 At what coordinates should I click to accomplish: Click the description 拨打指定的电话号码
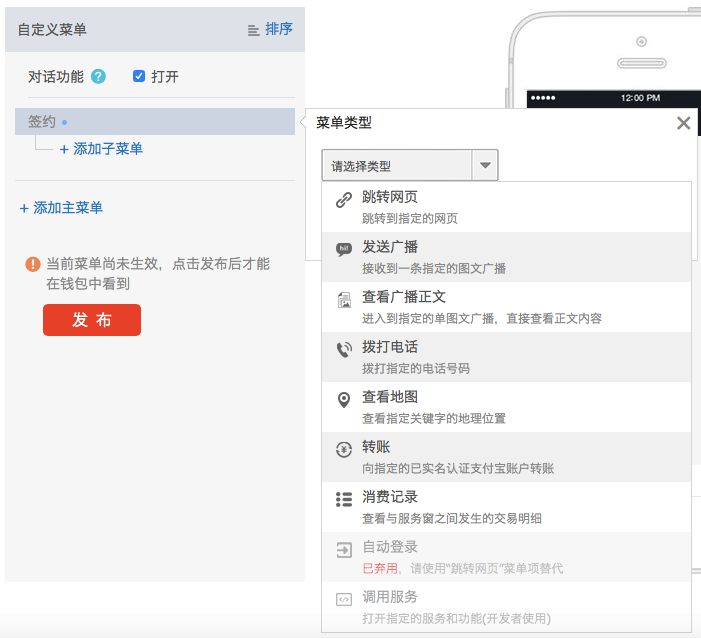point(416,369)
